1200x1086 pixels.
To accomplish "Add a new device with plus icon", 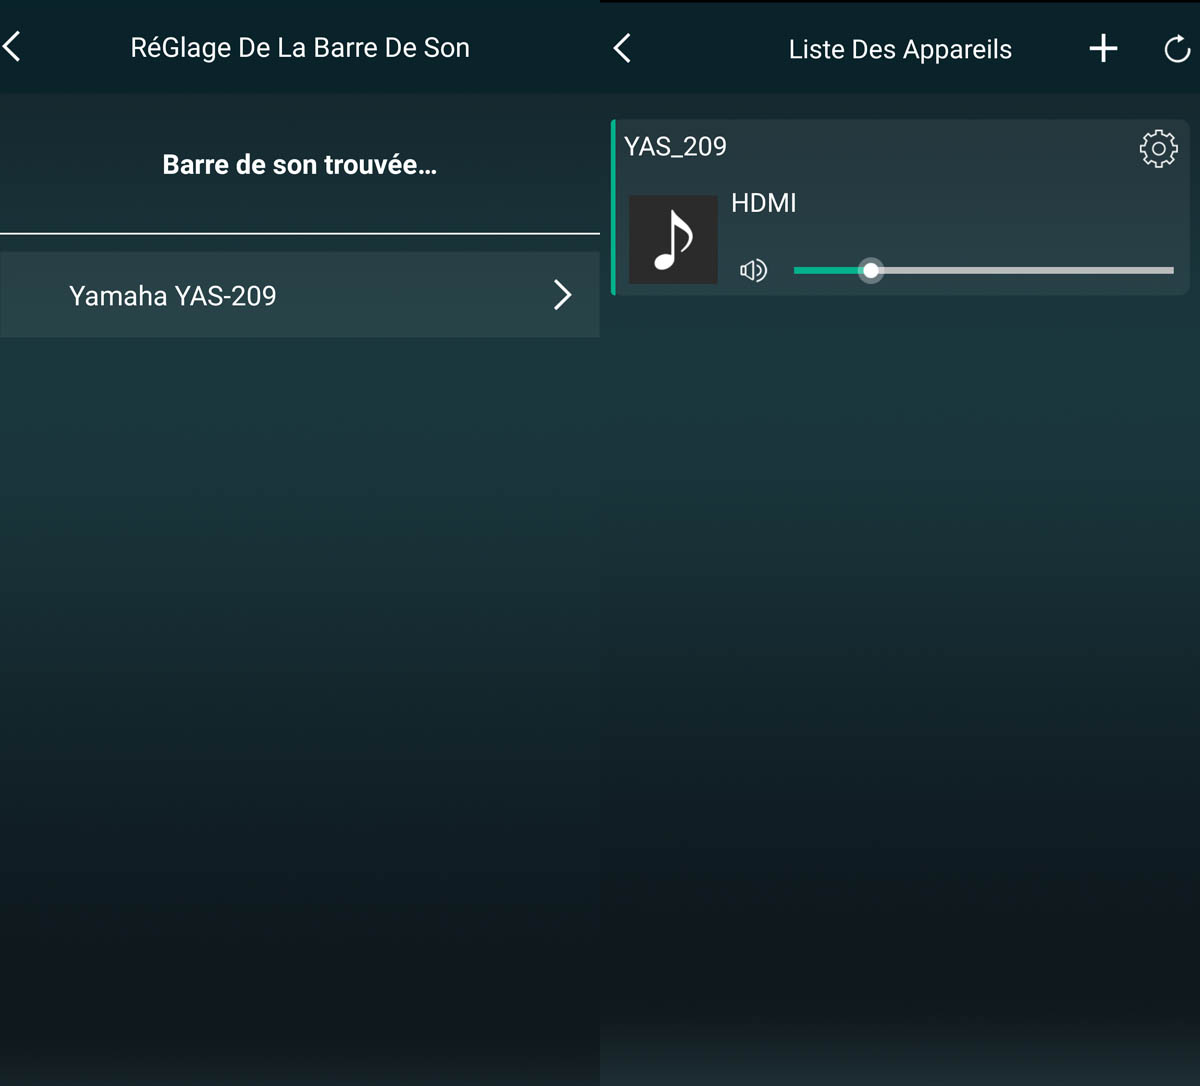I will tap(1103, 48).
